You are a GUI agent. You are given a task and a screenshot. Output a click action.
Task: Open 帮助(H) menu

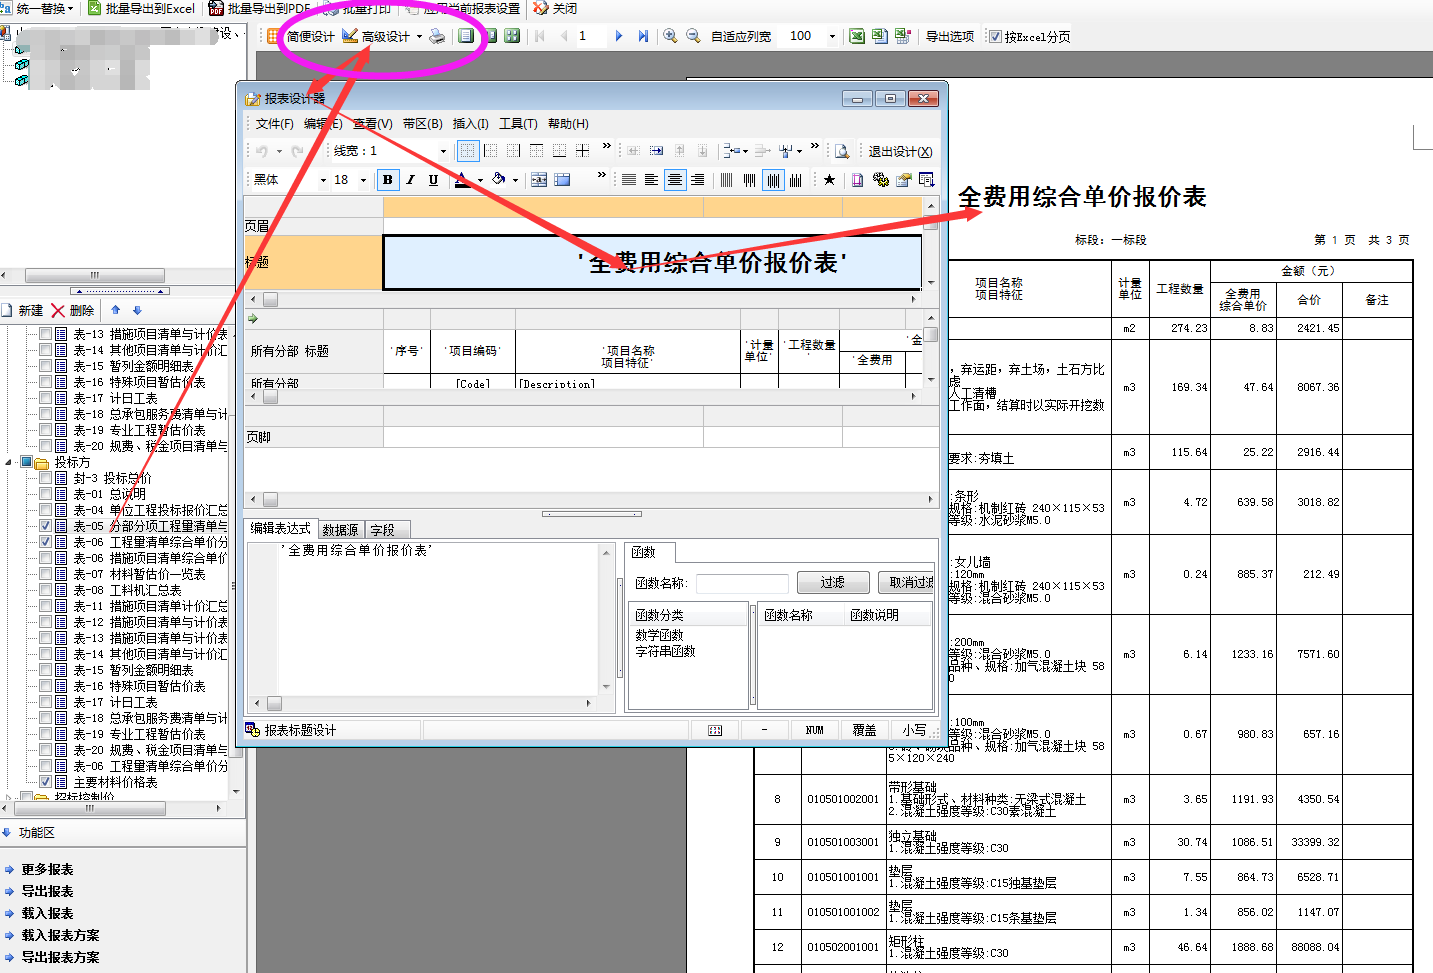click(x=568, y=124)
